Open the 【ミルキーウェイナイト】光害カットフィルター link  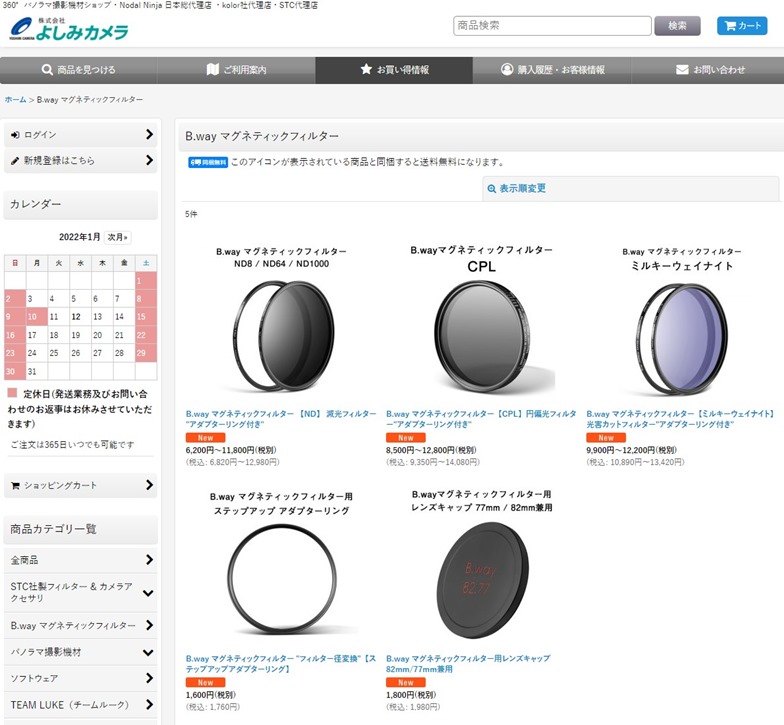point(680,419)
